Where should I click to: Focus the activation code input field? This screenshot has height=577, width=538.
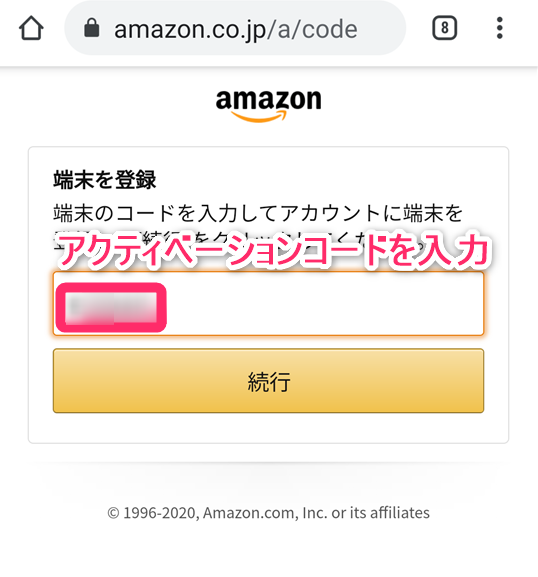pos(268,304)
